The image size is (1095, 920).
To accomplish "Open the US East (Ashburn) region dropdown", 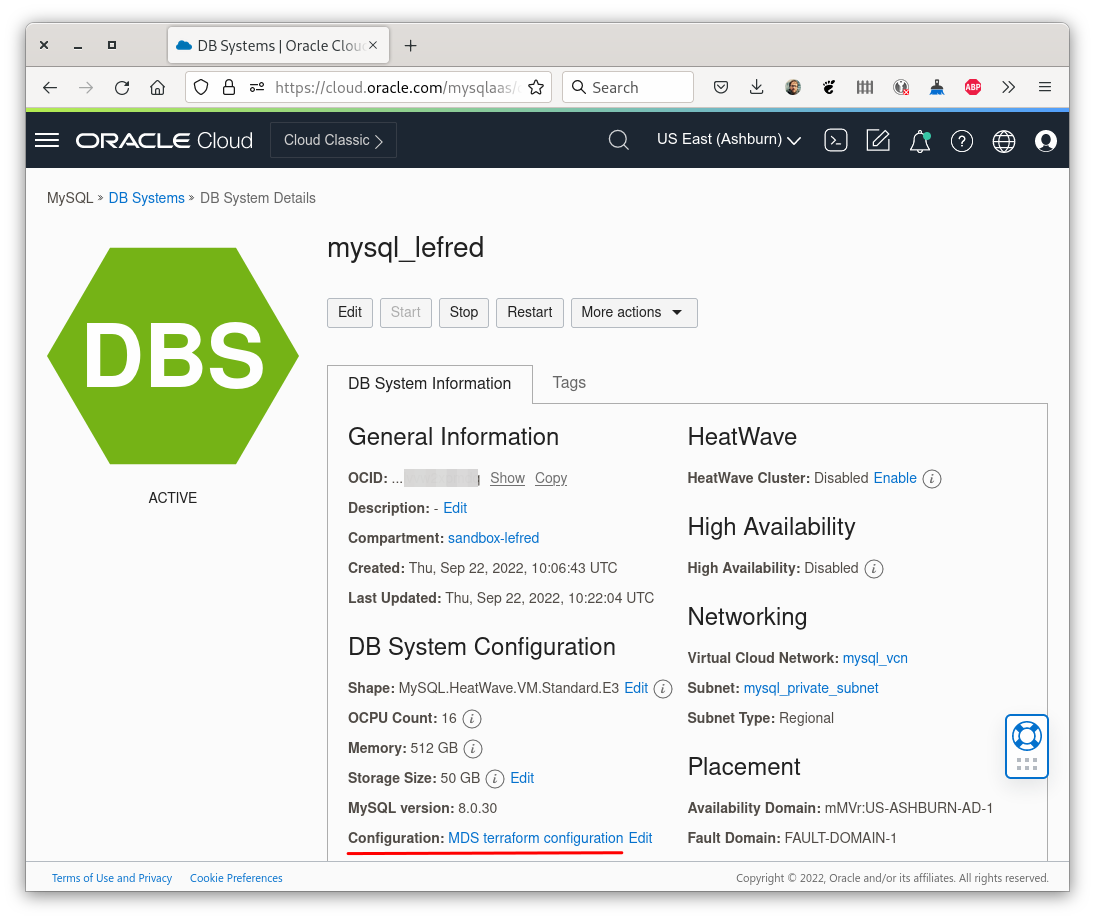I will point(728,140).
